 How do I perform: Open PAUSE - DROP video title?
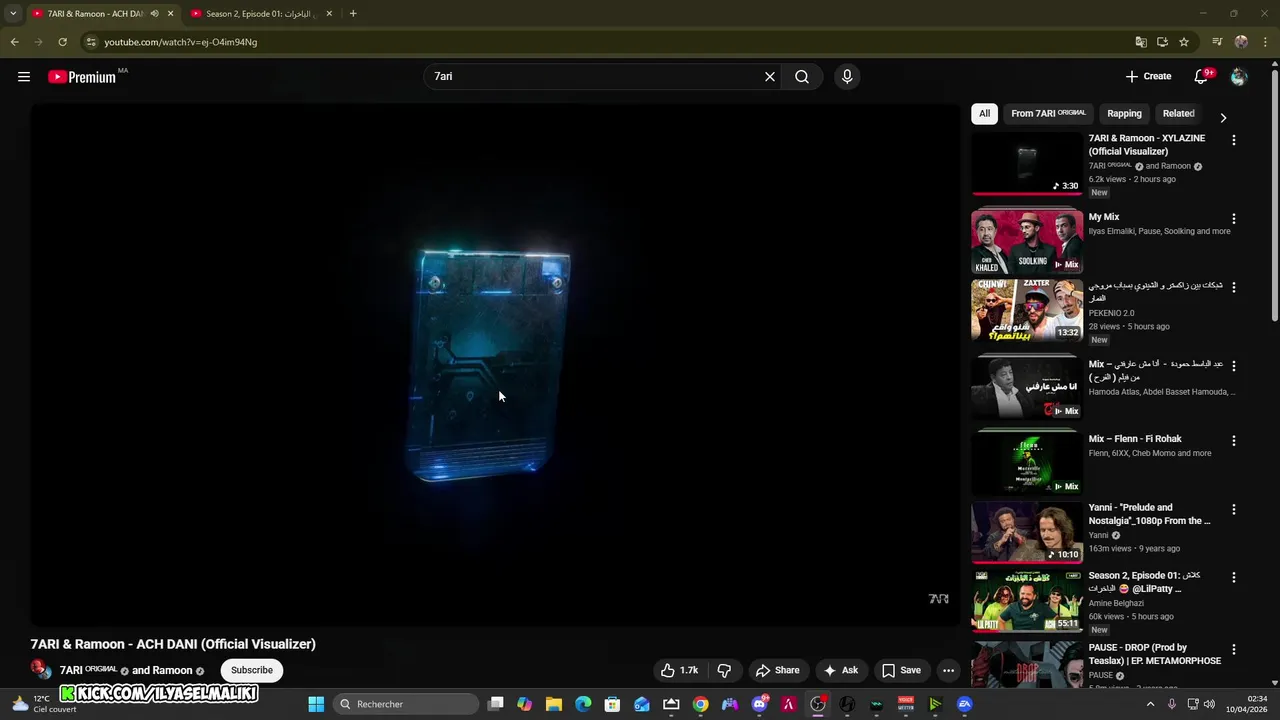pos(1155,654)
